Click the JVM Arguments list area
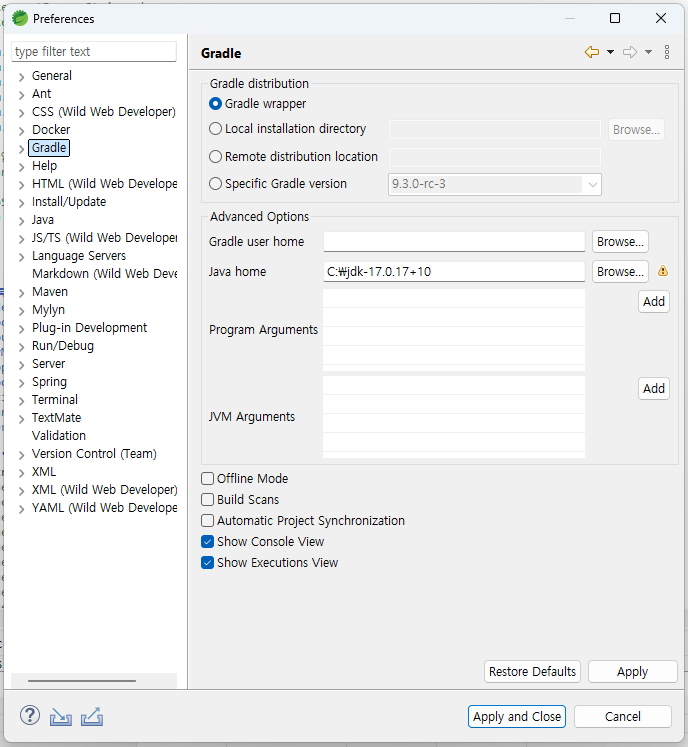Image resolution: width=688 pixels, height=747 pixels. (x=454, y=417)
